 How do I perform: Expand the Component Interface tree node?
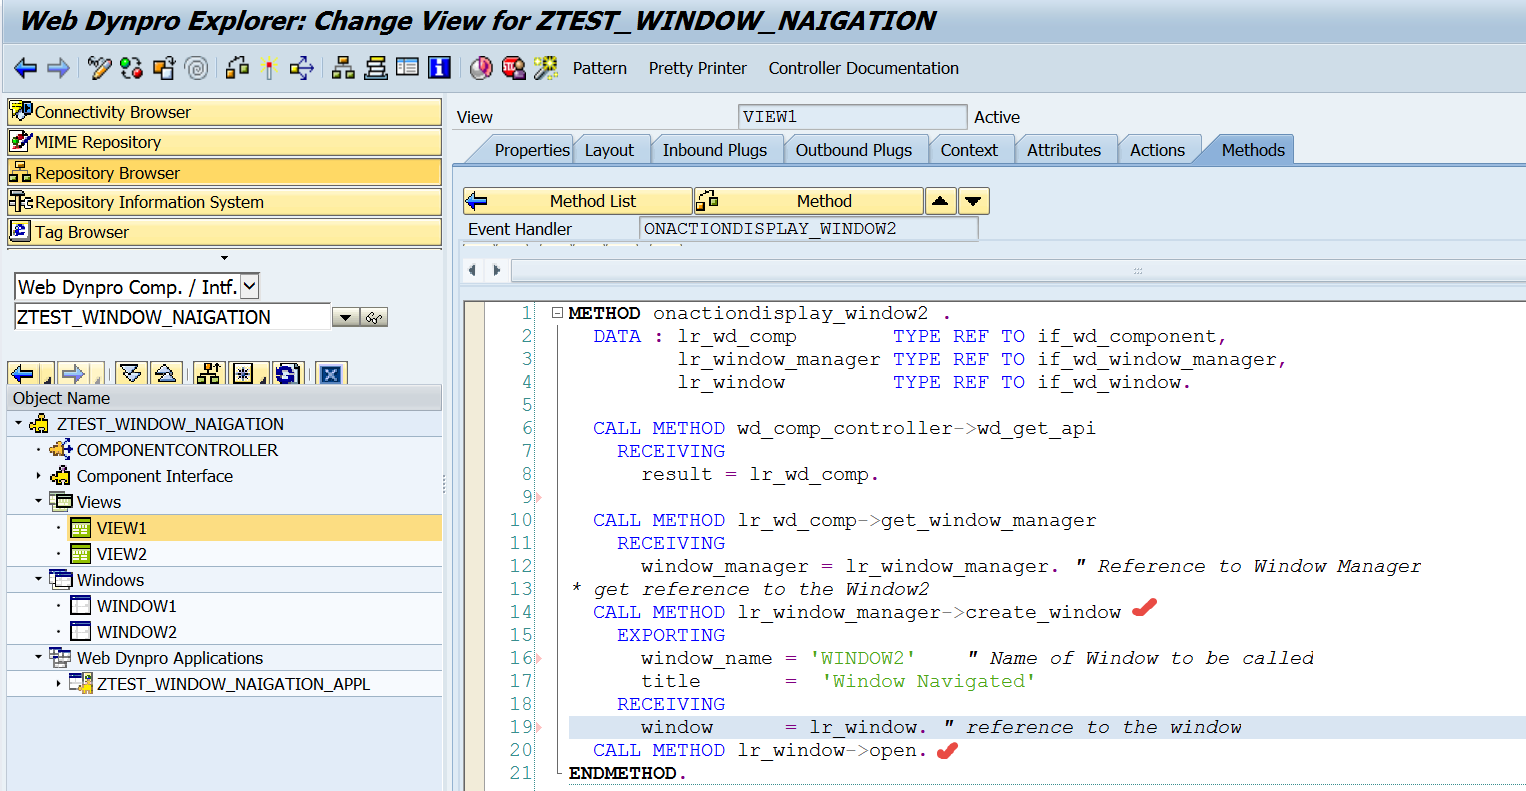pyautogui.click(x=39, y=476)
